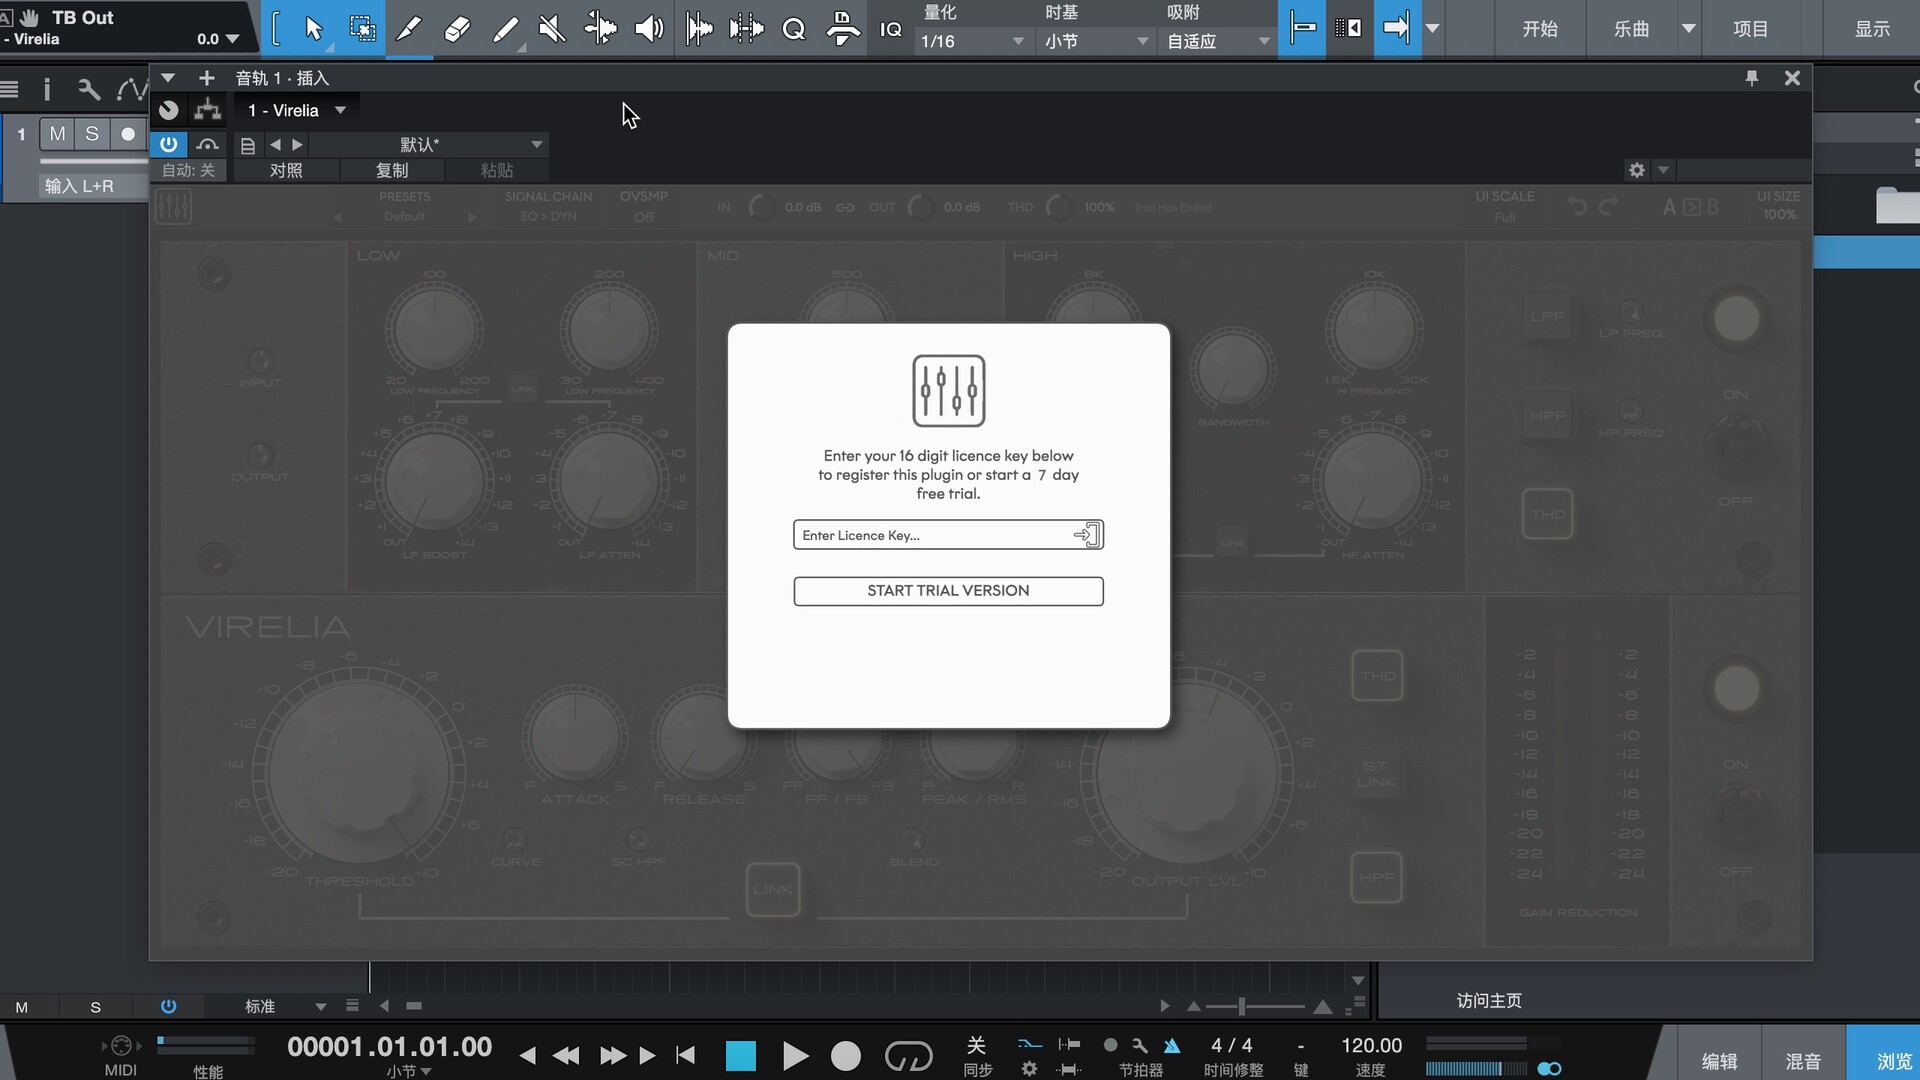
Task: Select the Mute tool
Action: click(x=551, y=28)
